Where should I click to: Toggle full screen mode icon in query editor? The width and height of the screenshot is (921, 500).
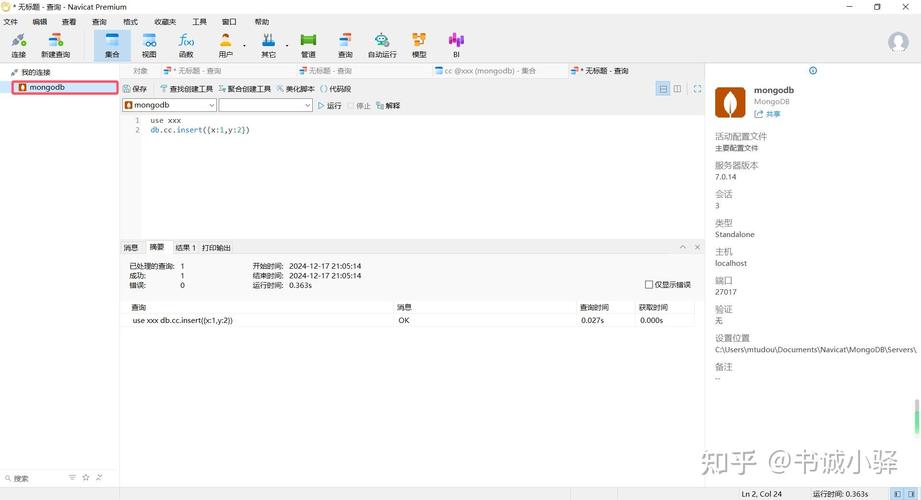tap(697, 89)
